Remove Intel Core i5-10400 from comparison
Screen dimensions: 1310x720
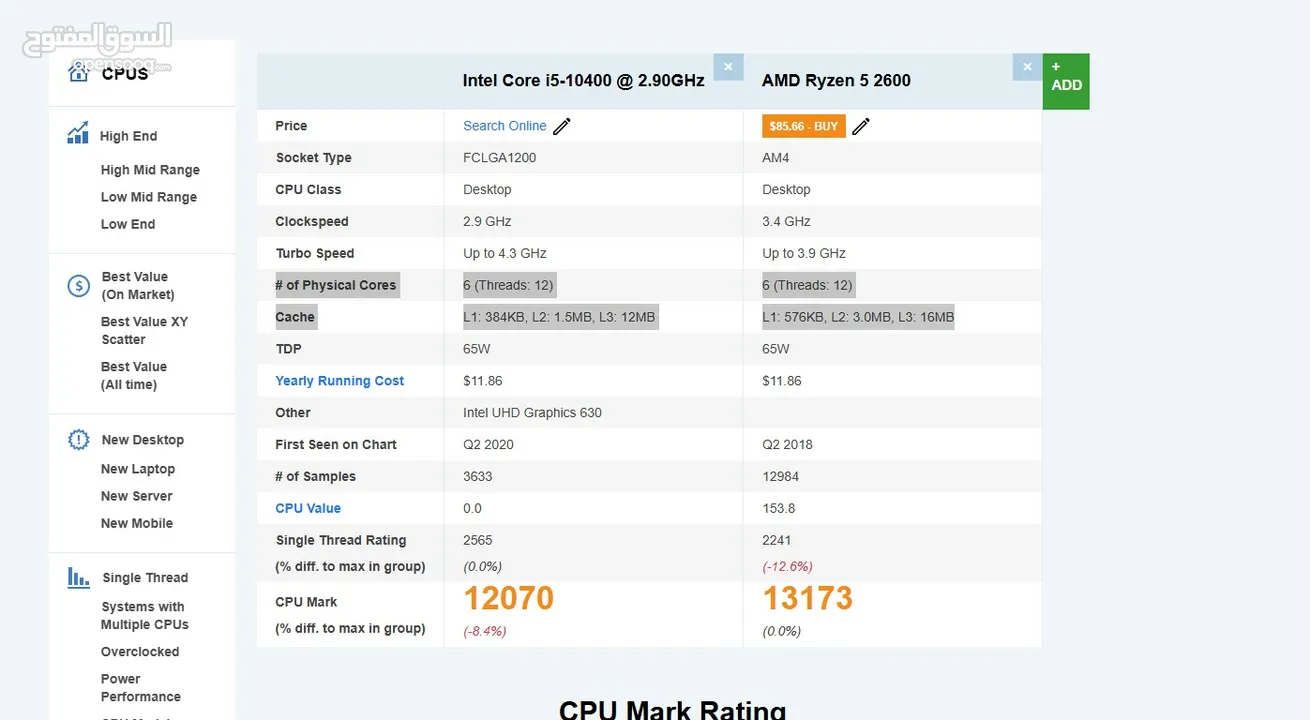728,67
